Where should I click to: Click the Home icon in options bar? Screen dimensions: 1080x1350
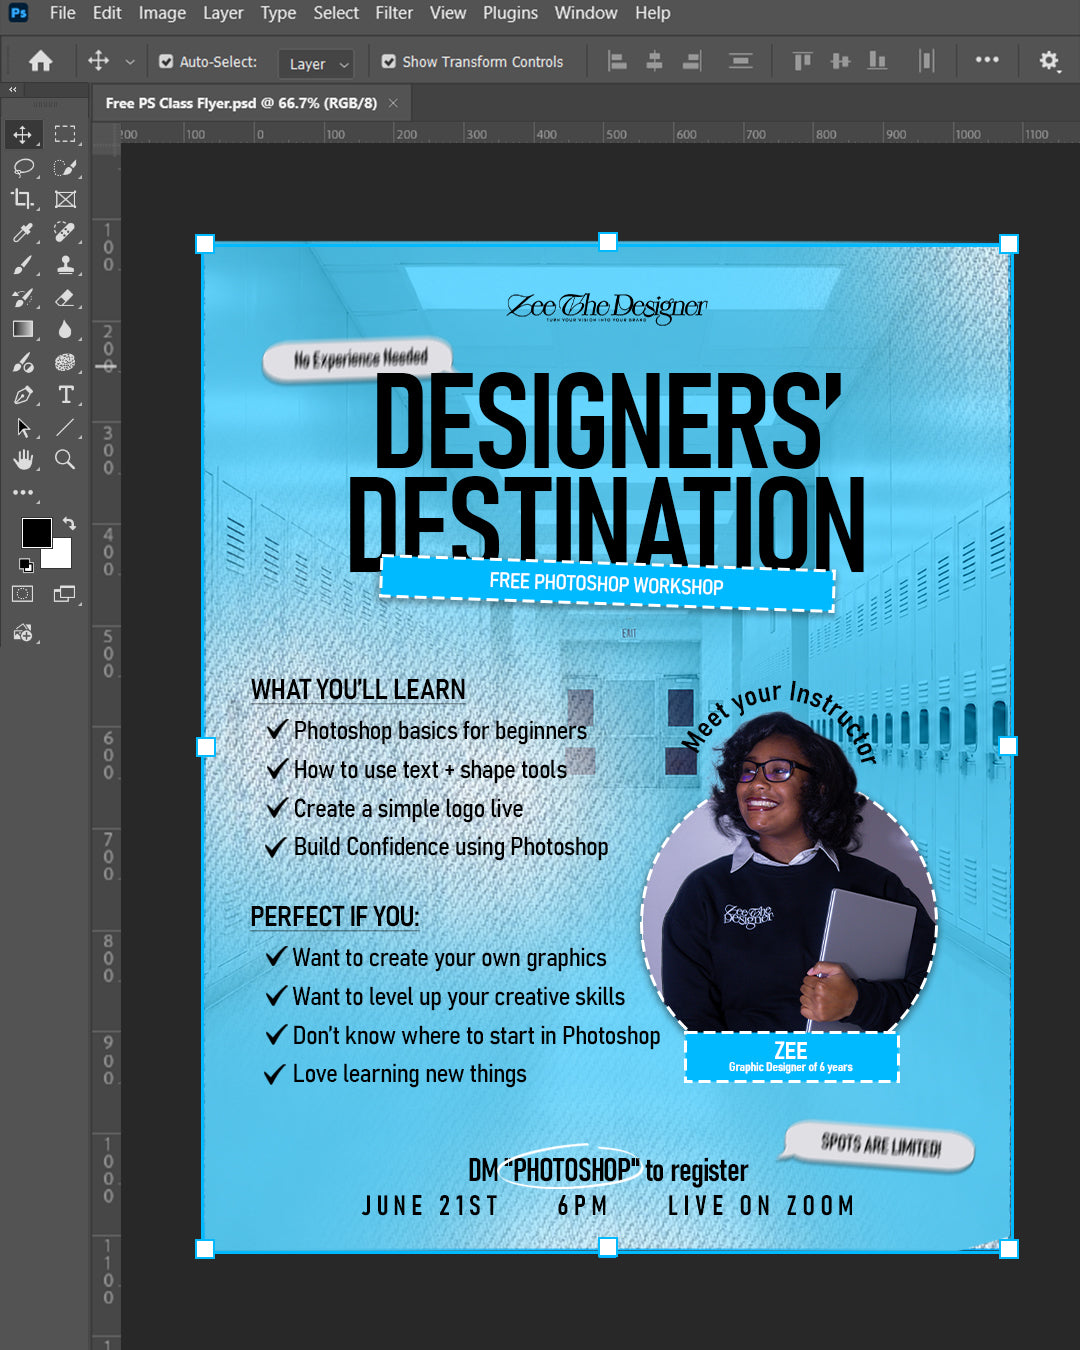click(40, 61)
